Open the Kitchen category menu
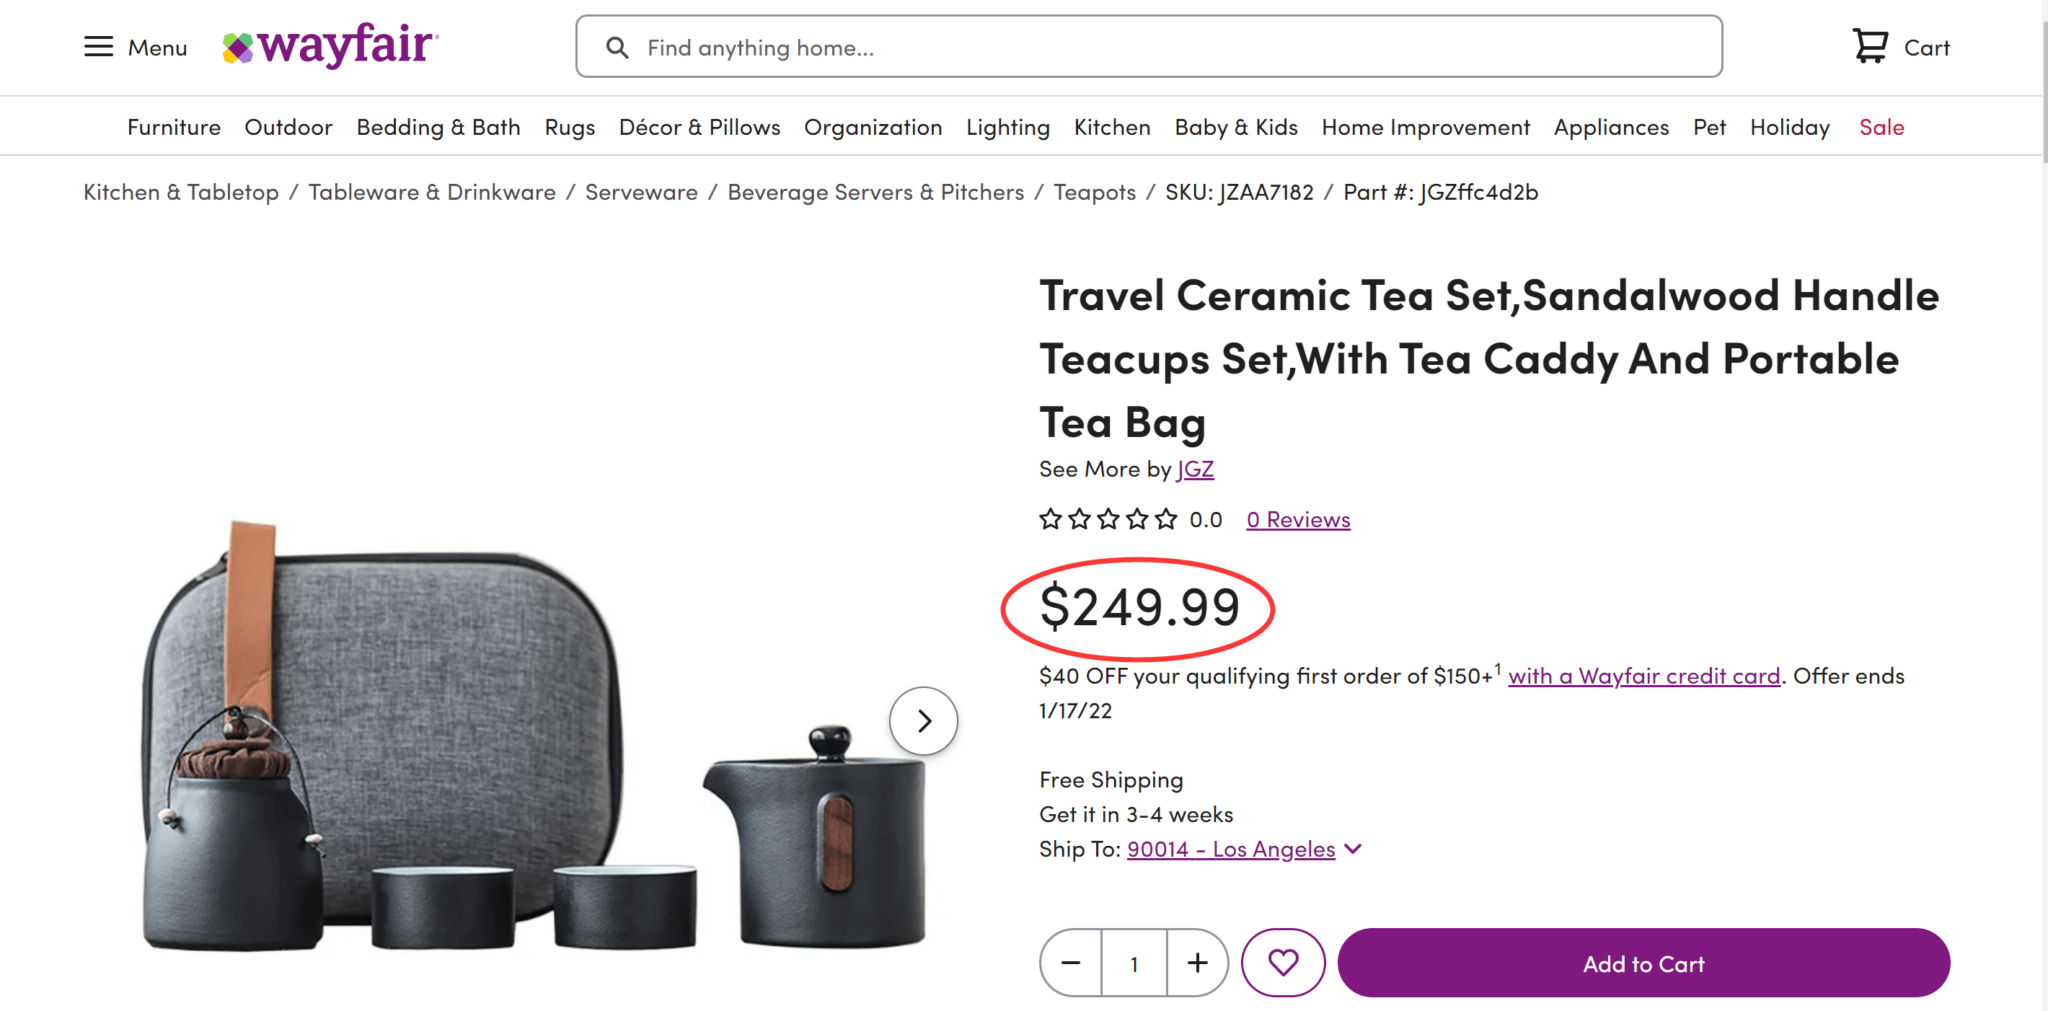The height and width of the screenshot is (1011, 2048). point(1112,127)
